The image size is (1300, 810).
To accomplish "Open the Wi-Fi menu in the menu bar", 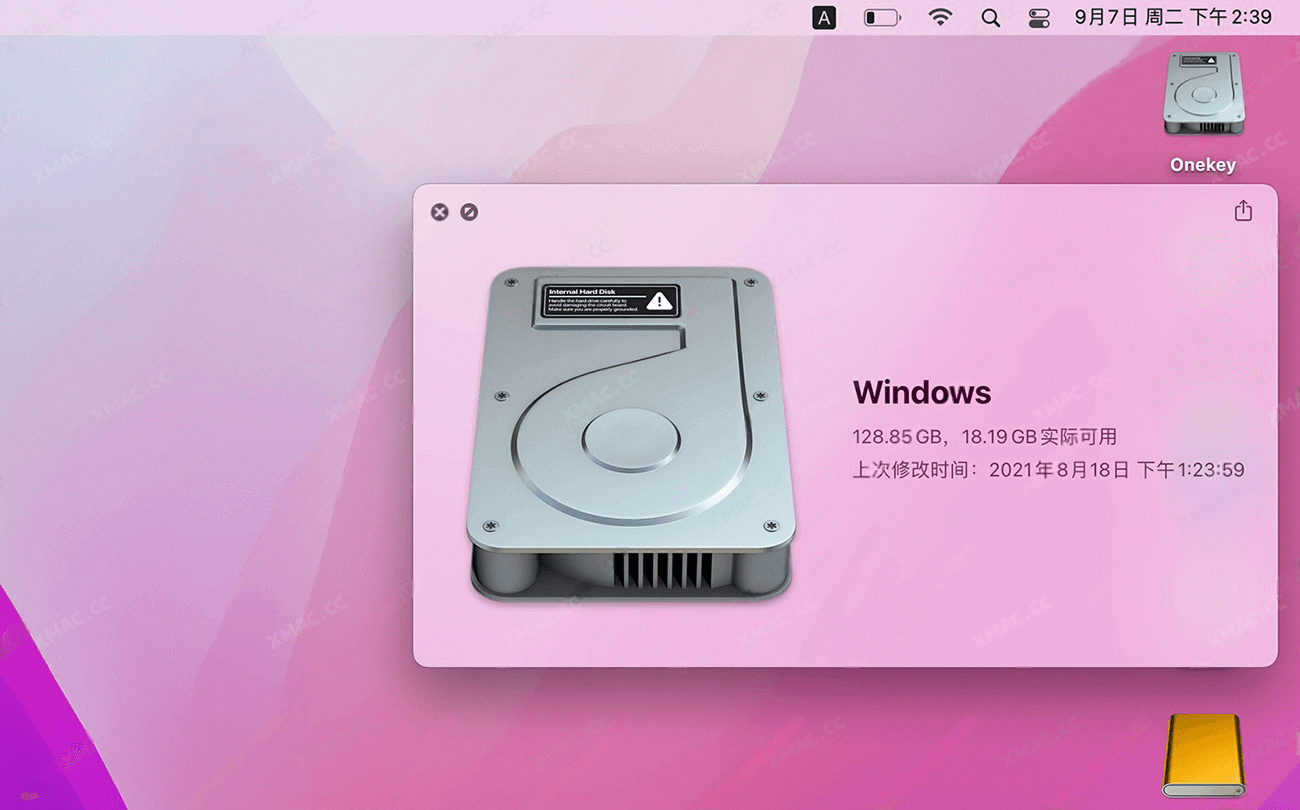I will point(940,17).
